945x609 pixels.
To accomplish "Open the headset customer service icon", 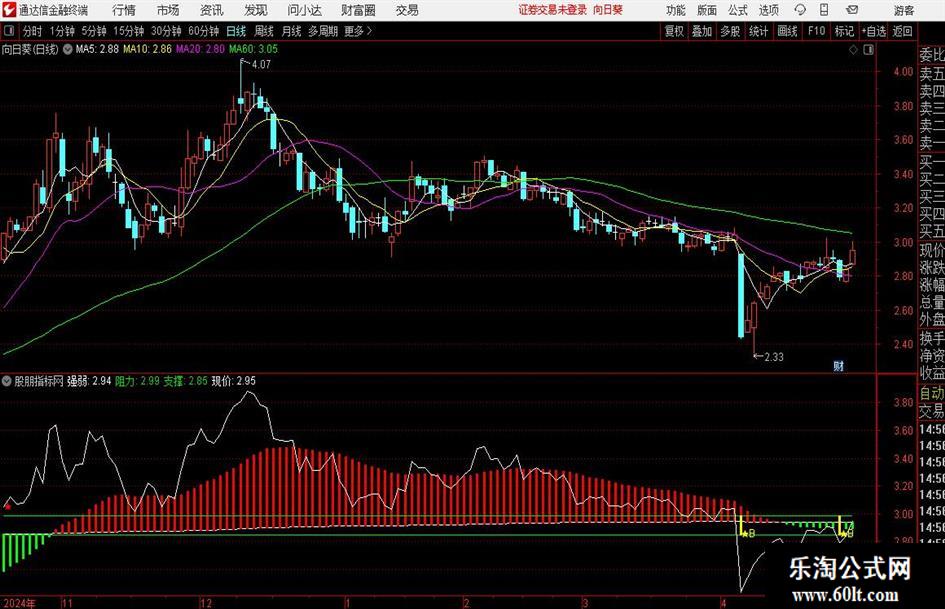I will (x=800, y=10).
